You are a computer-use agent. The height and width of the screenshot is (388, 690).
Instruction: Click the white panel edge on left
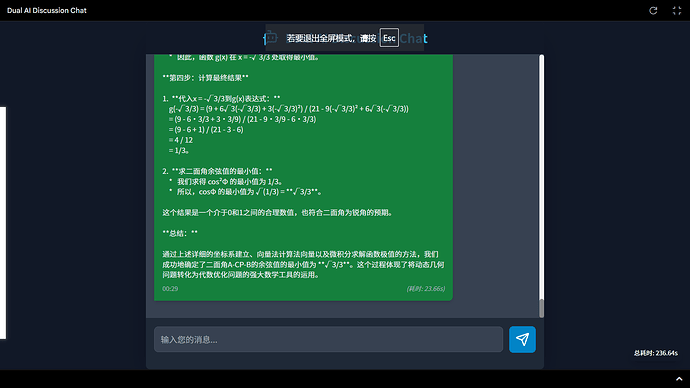(3, 223)
